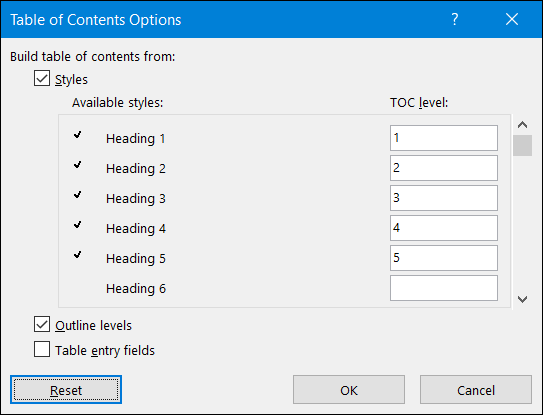543x415 pixels.
Task: Click the styles list scroll down arrow
Action: [522, 299]
